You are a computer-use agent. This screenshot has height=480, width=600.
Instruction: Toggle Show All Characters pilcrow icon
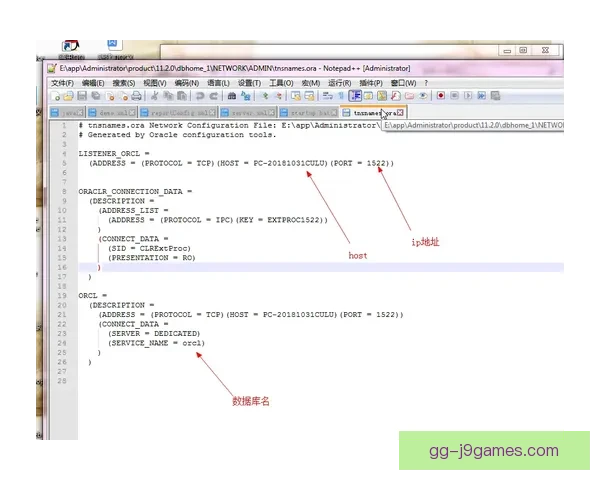[x=341, y=96]
